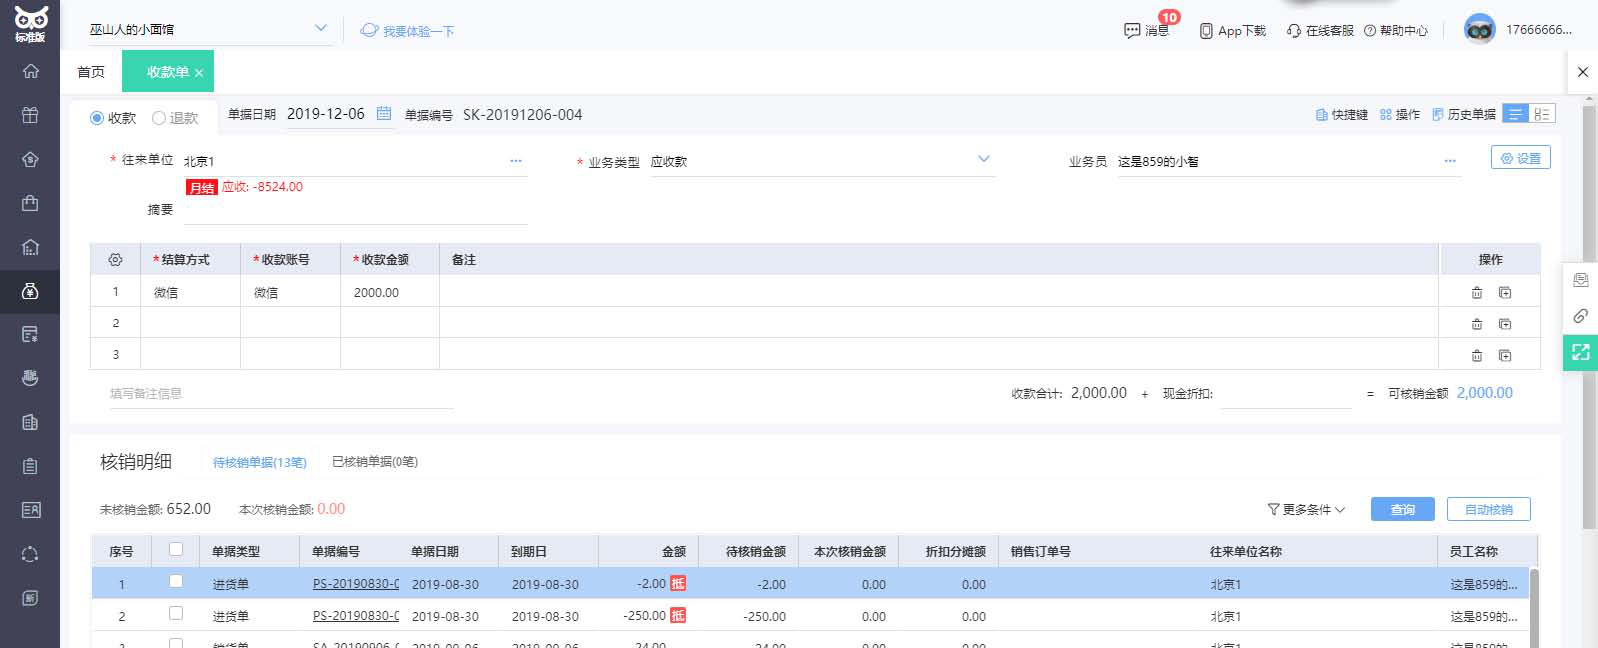Open the 已核销单据 tab
The width and height of the screenshot is (1598, 648).
(374, 462)
